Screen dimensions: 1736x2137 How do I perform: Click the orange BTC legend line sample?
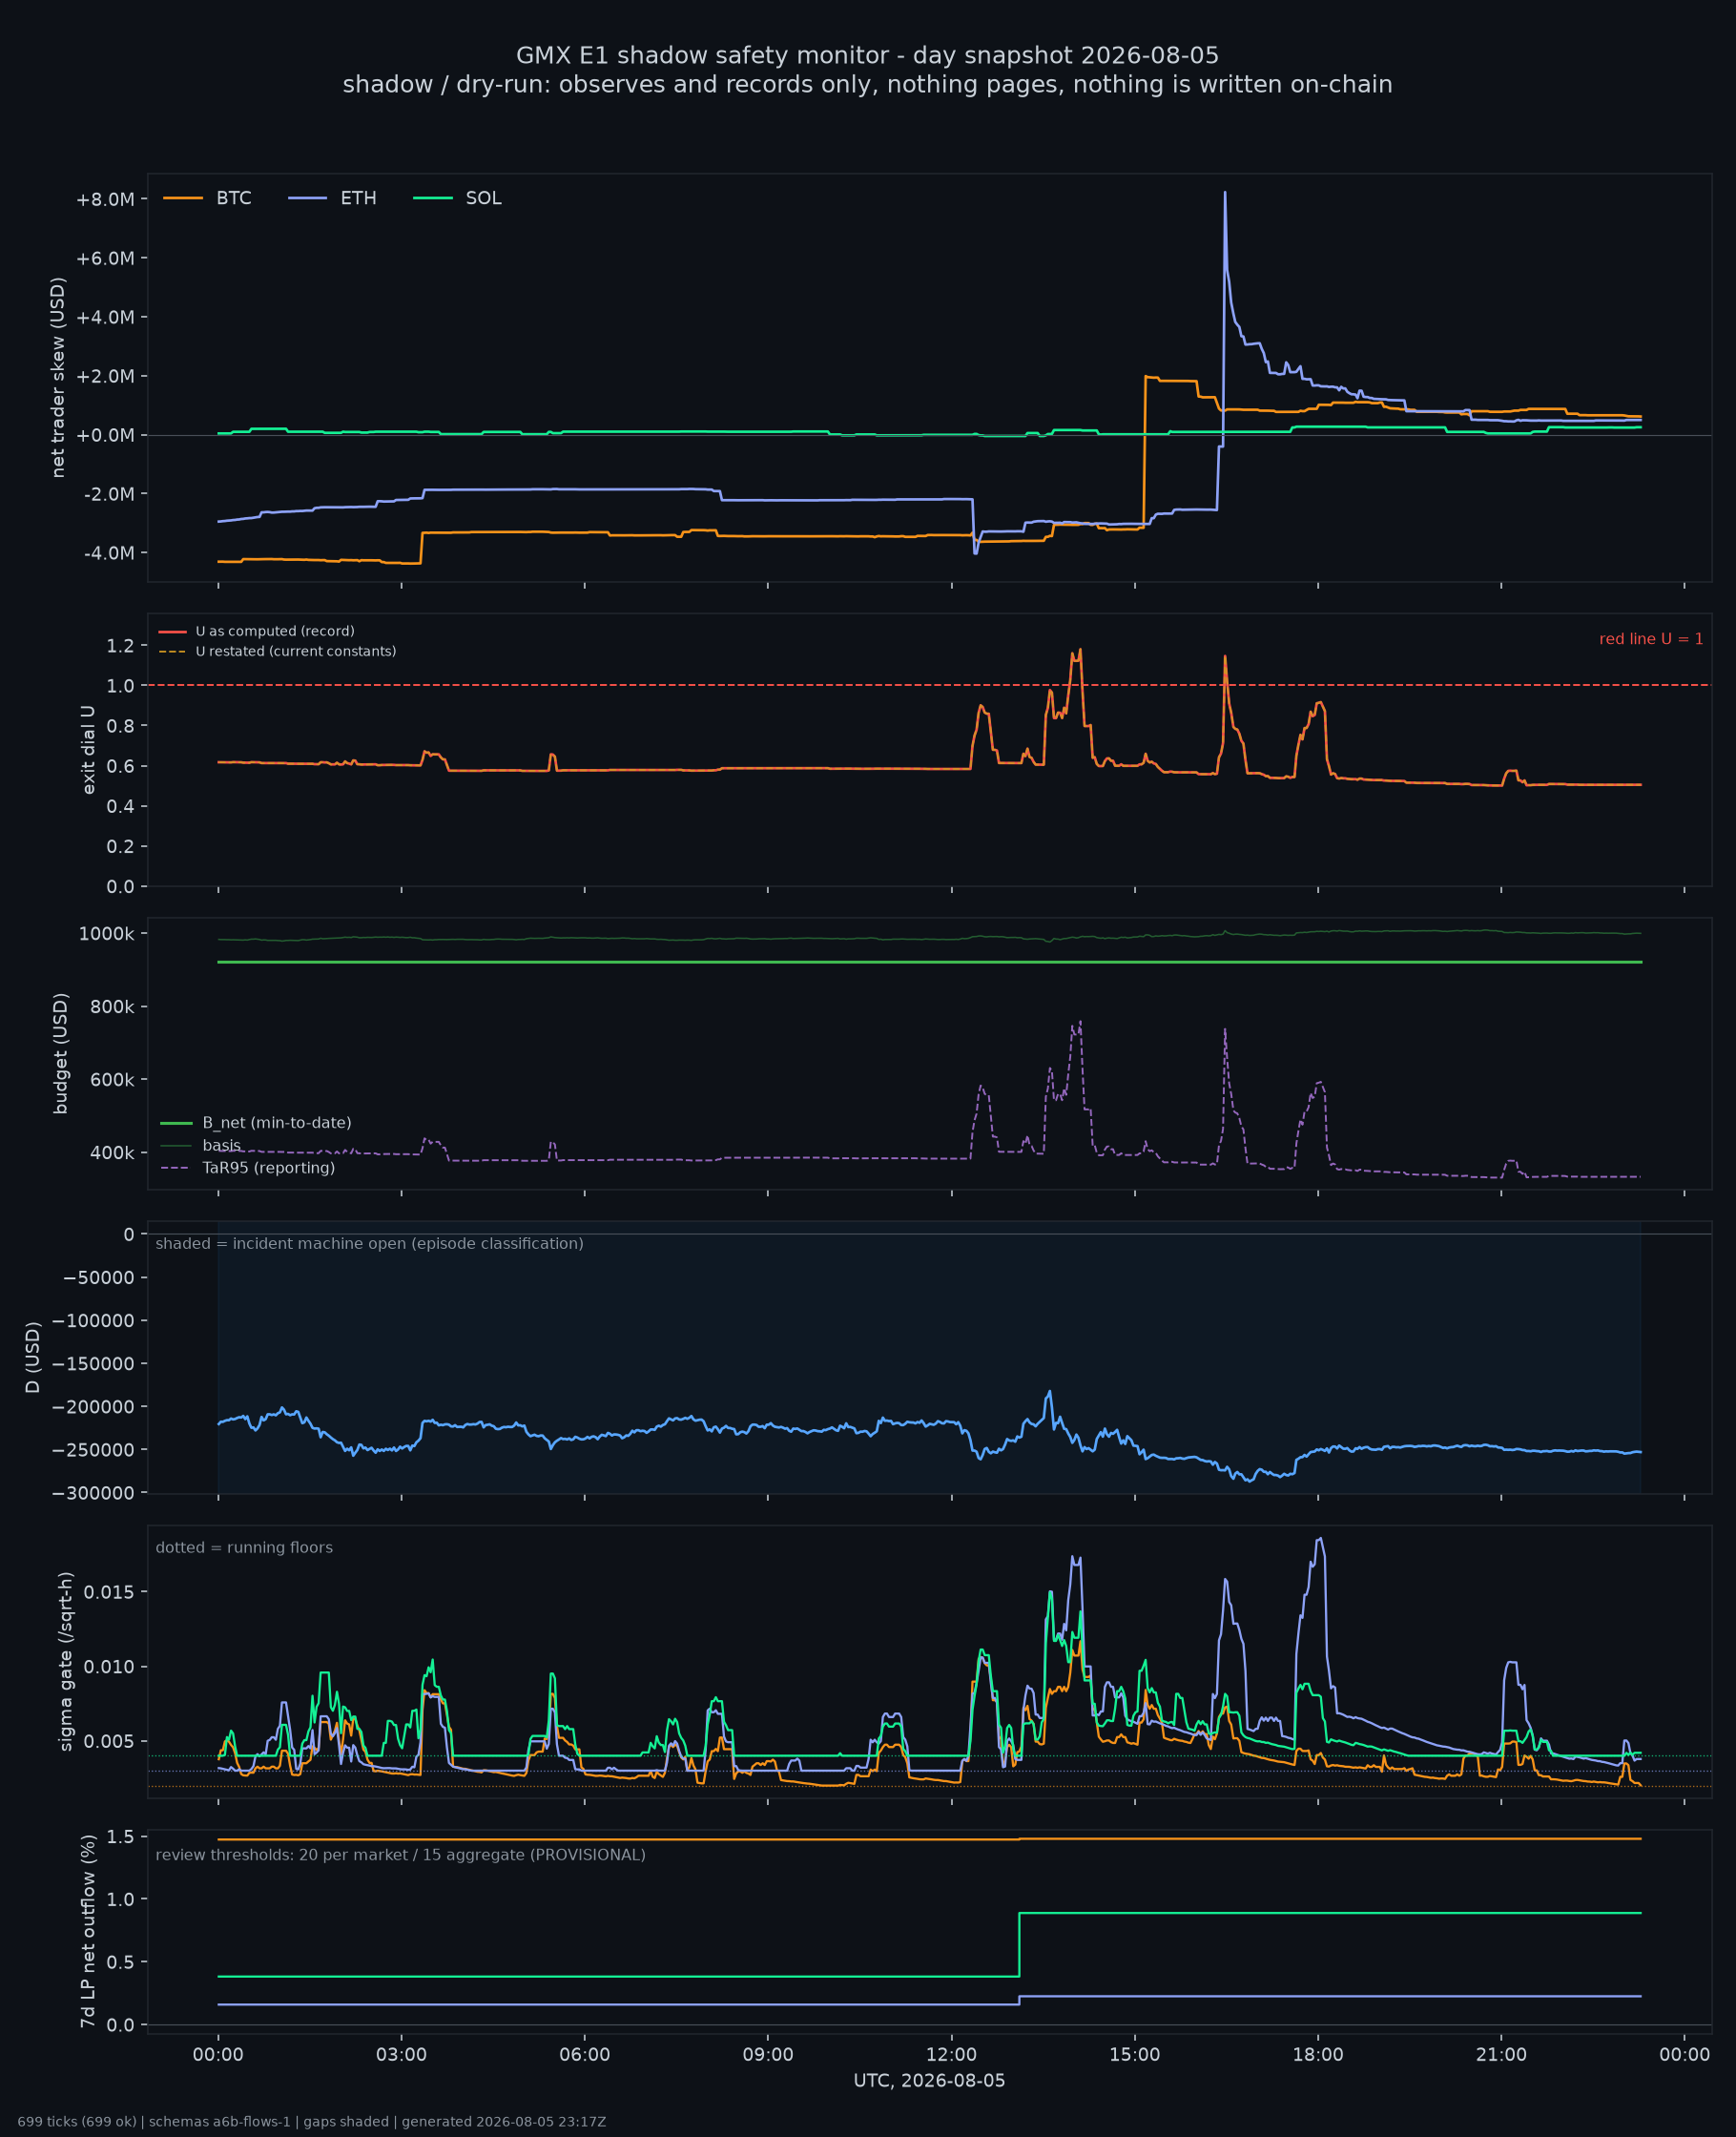coord(183,198)
